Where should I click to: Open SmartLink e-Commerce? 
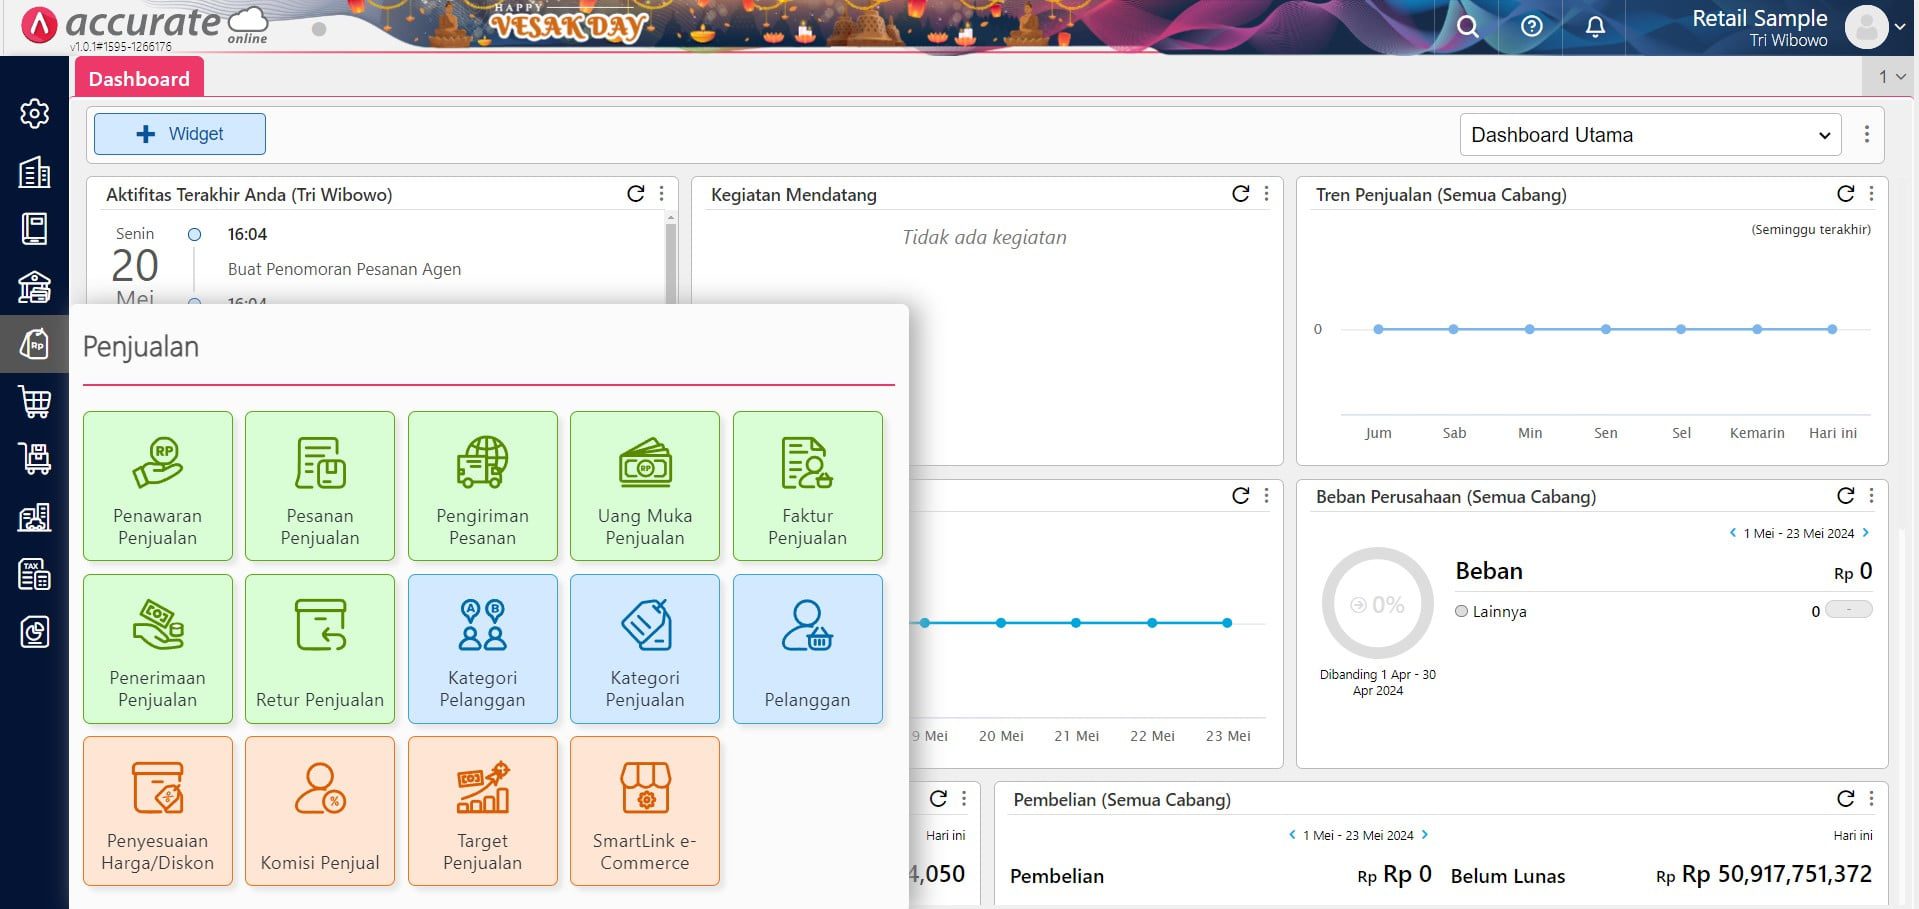(x=644, y=810)
